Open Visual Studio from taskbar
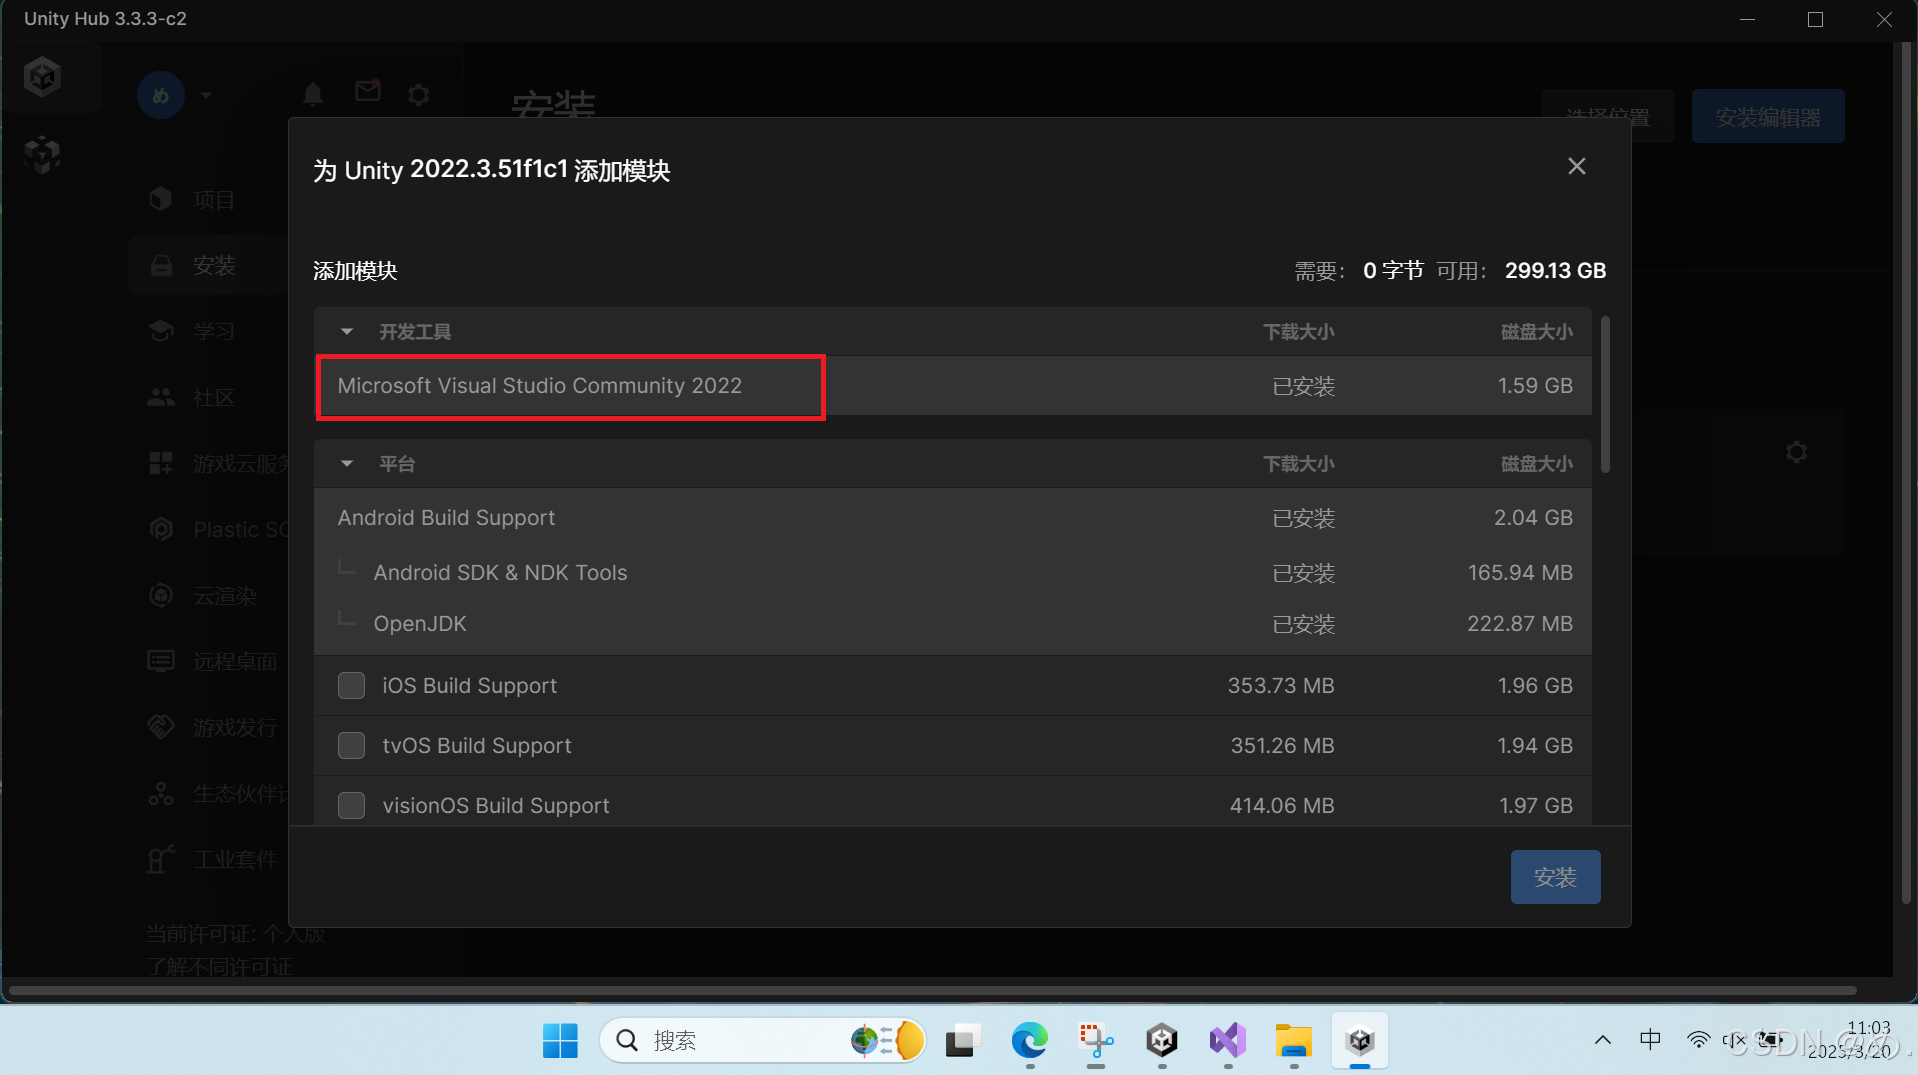1918x1075 pixels. tap(1228, 1040)
